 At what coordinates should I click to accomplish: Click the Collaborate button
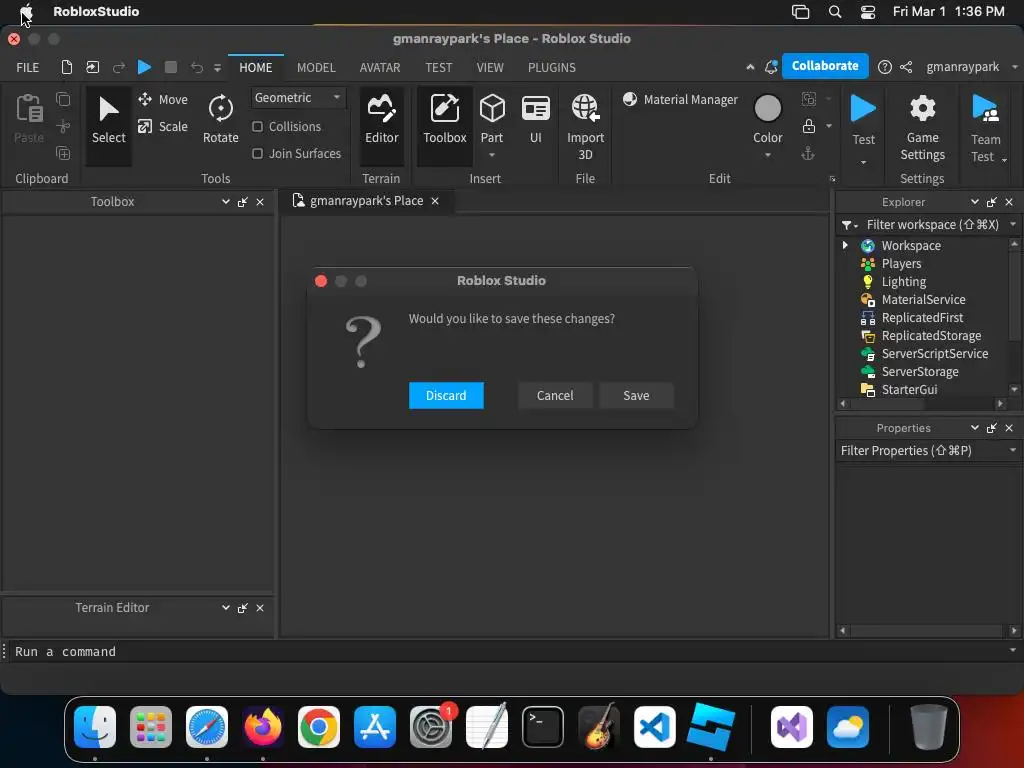click(x=825, y=66)
